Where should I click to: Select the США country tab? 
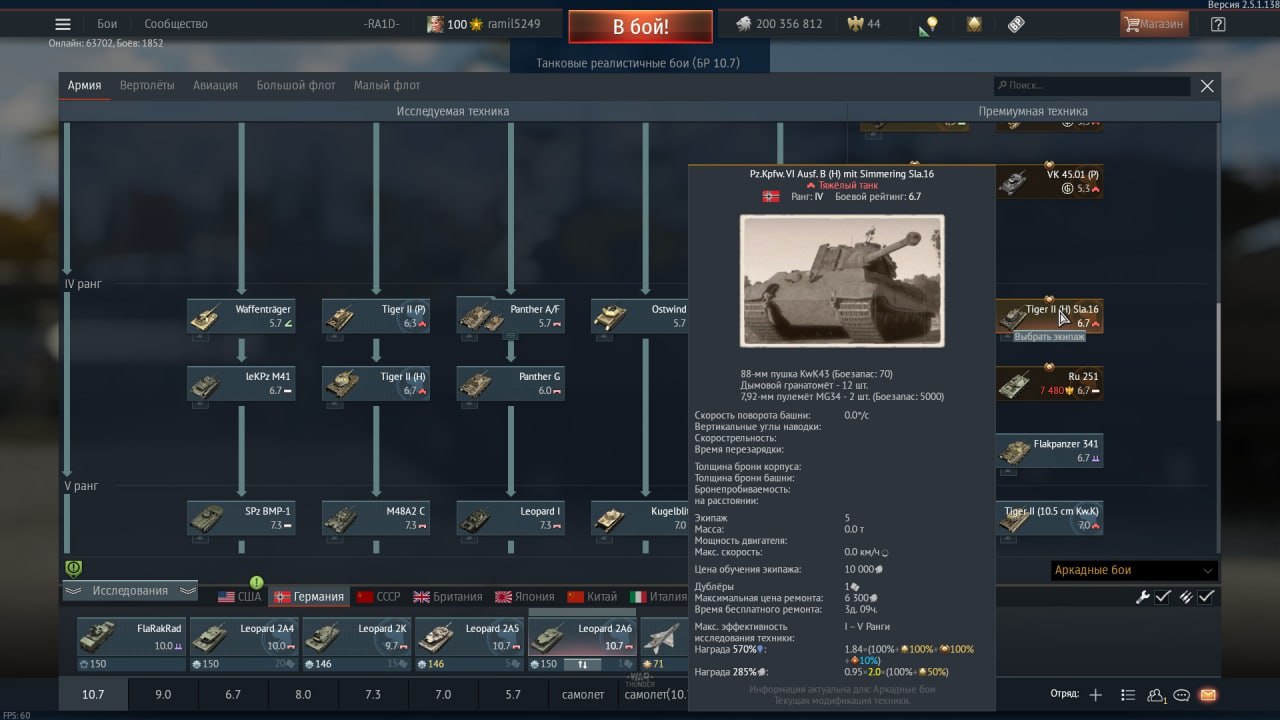click(x=240, y=597)
